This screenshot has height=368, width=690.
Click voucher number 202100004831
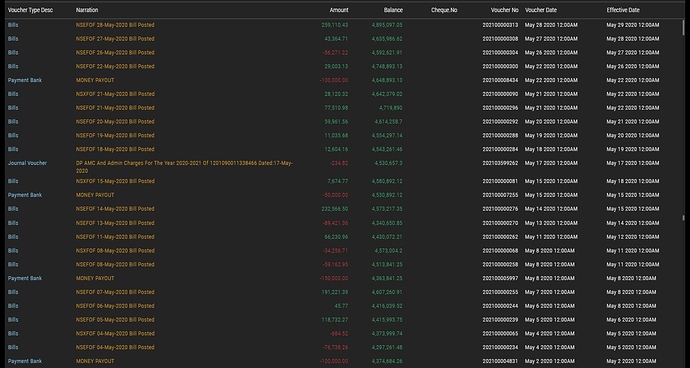(500, 361)
